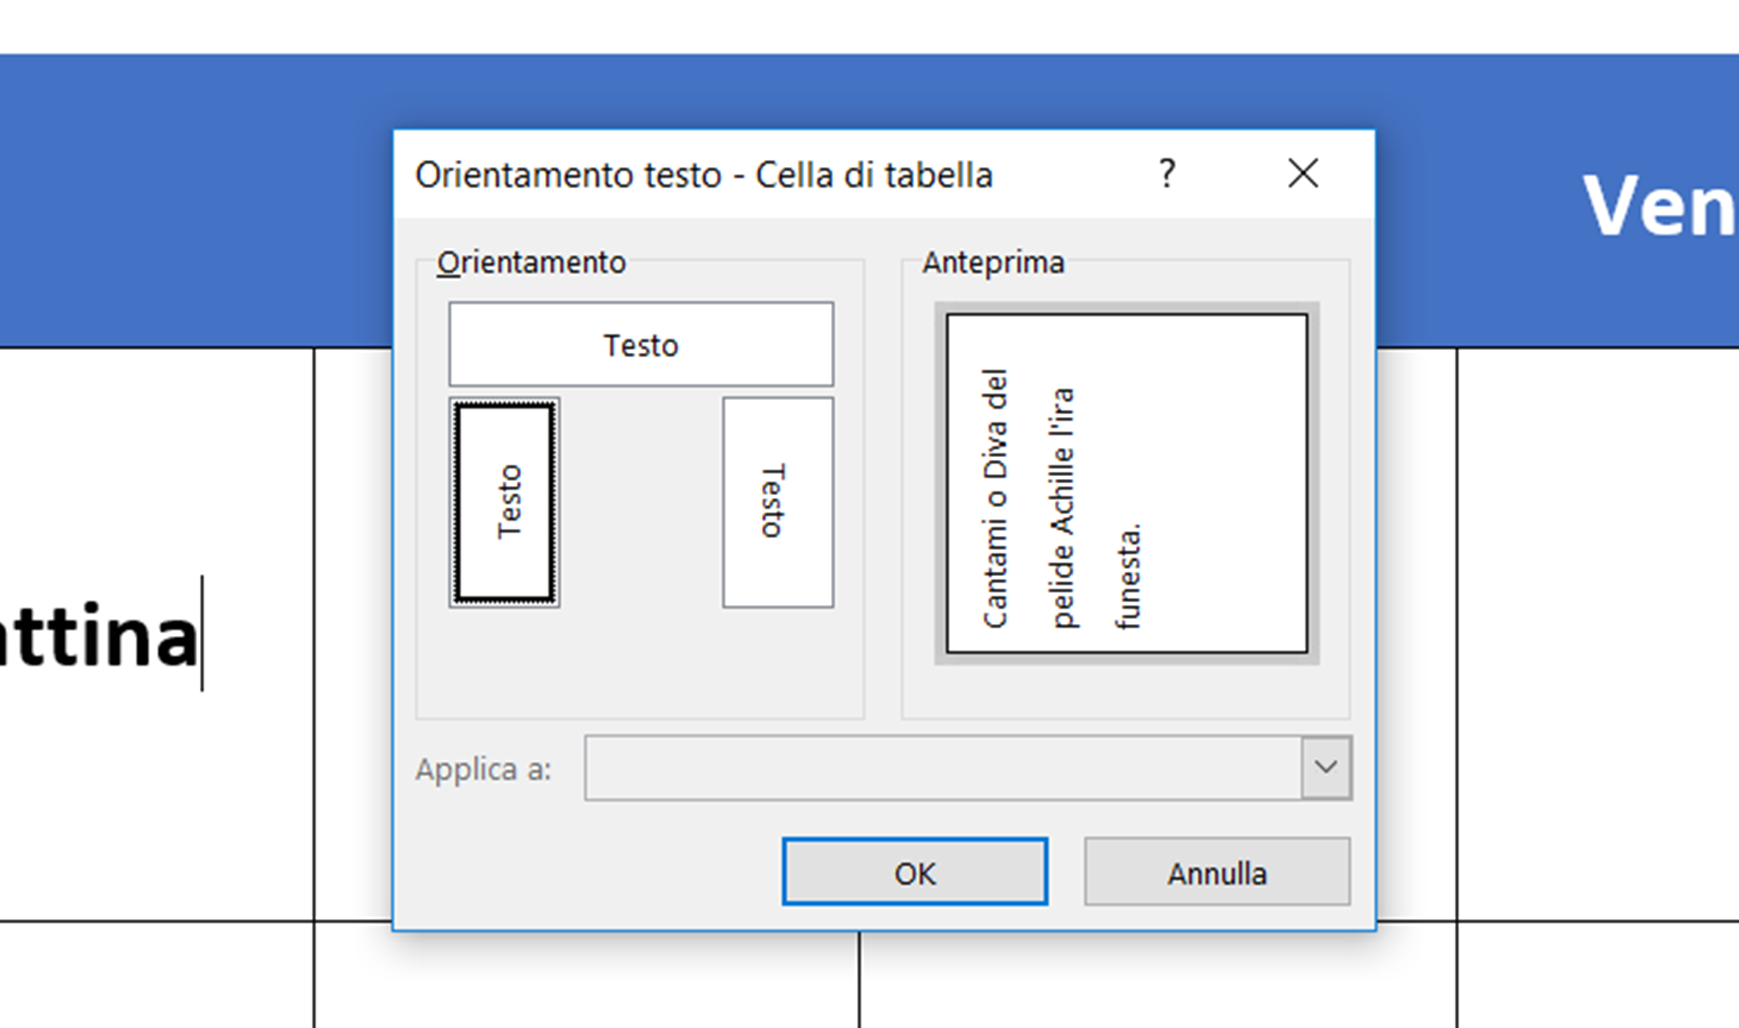This screenshot has width=1739, height=1028.
Task: Close the Orientamento testo dialog with X
Action: [1302, 174]
